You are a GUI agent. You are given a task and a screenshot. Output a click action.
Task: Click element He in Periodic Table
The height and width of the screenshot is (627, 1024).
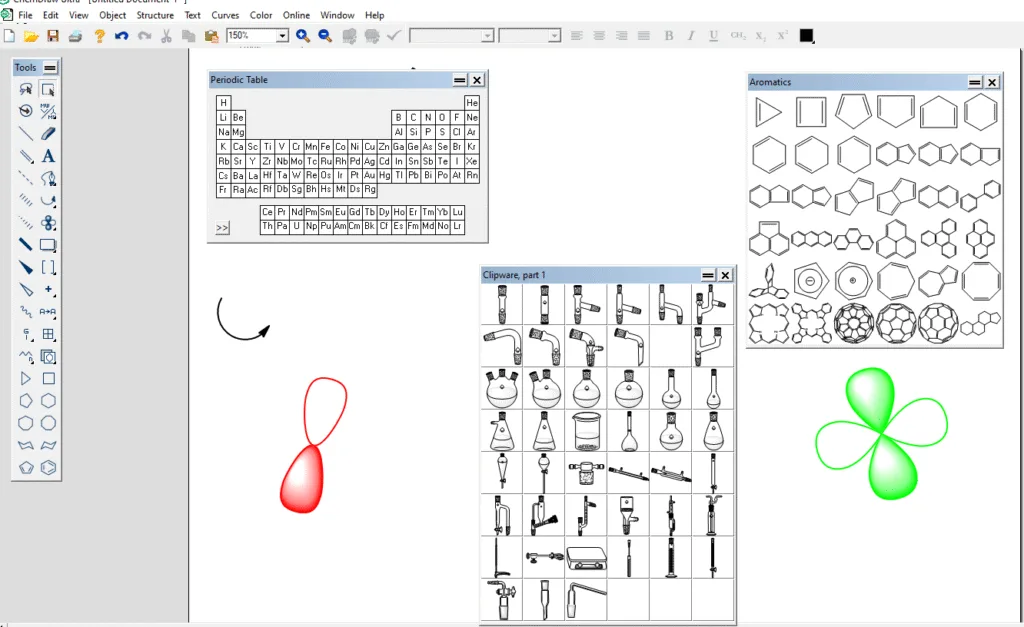(x=472, y=103)
